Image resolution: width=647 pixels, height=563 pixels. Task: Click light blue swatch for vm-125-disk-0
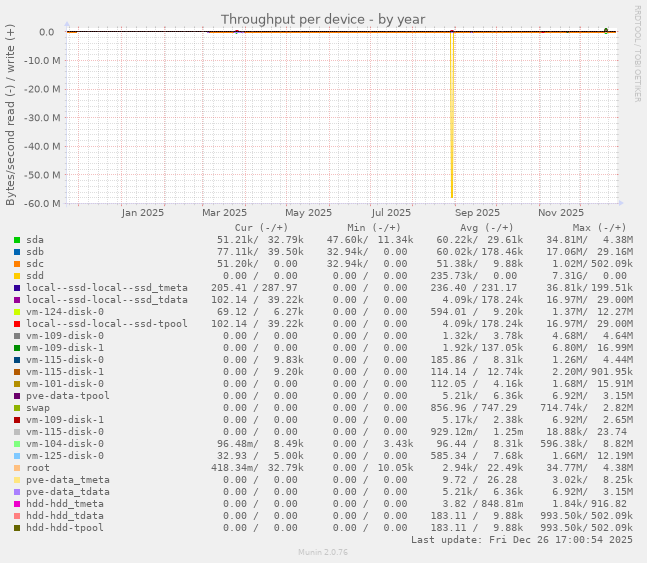[17, 456]
